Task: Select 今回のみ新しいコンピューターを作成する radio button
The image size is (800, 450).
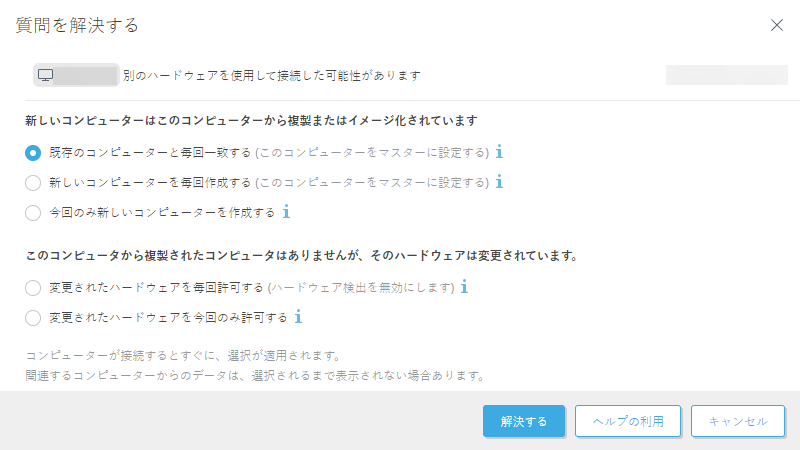Action: 33,213
